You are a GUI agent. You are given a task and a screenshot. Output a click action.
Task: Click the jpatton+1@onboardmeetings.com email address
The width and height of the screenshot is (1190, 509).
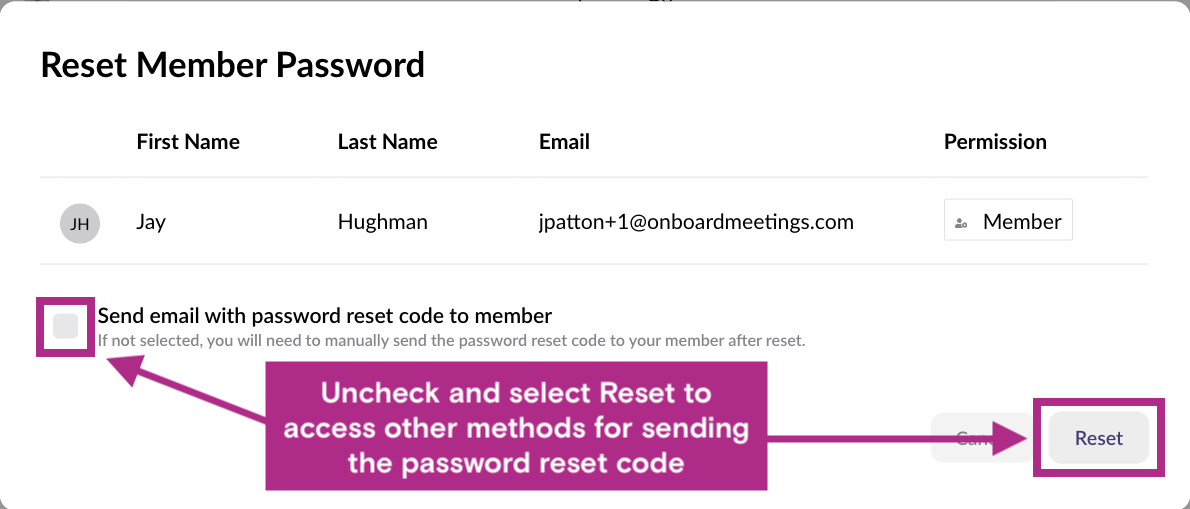click(x=696, y=222)
